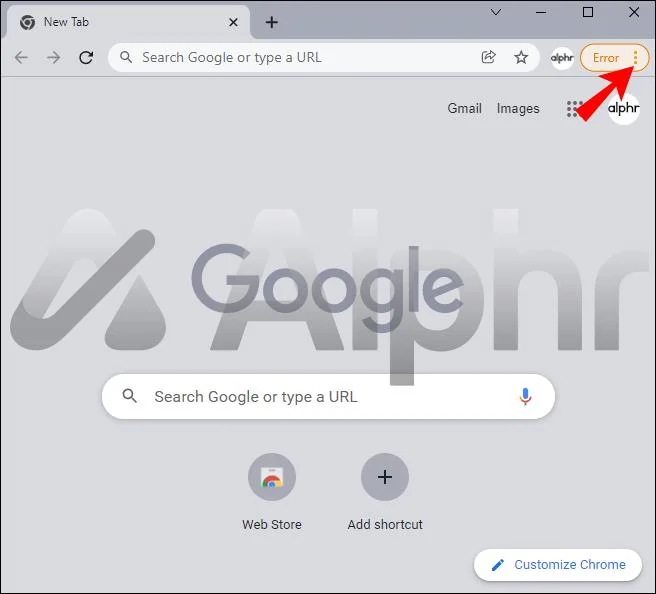
Task: Open Chrome three-dot menu
Action: tap(636, 58)
